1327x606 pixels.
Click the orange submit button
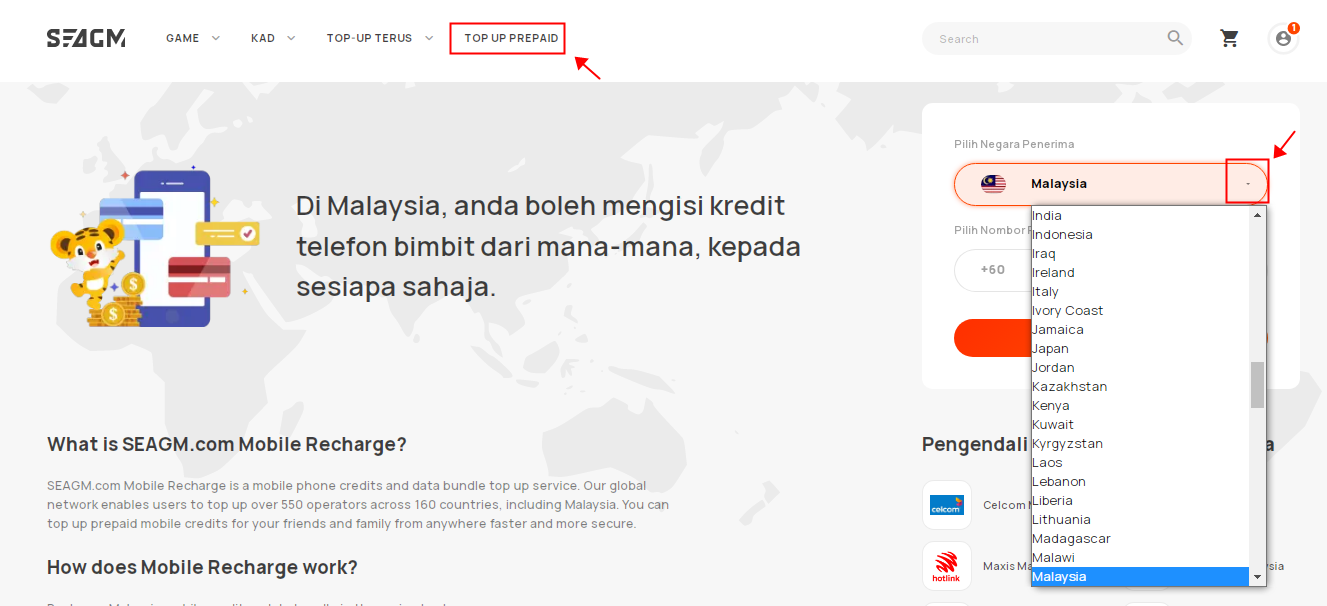click(x=992, y=338)
